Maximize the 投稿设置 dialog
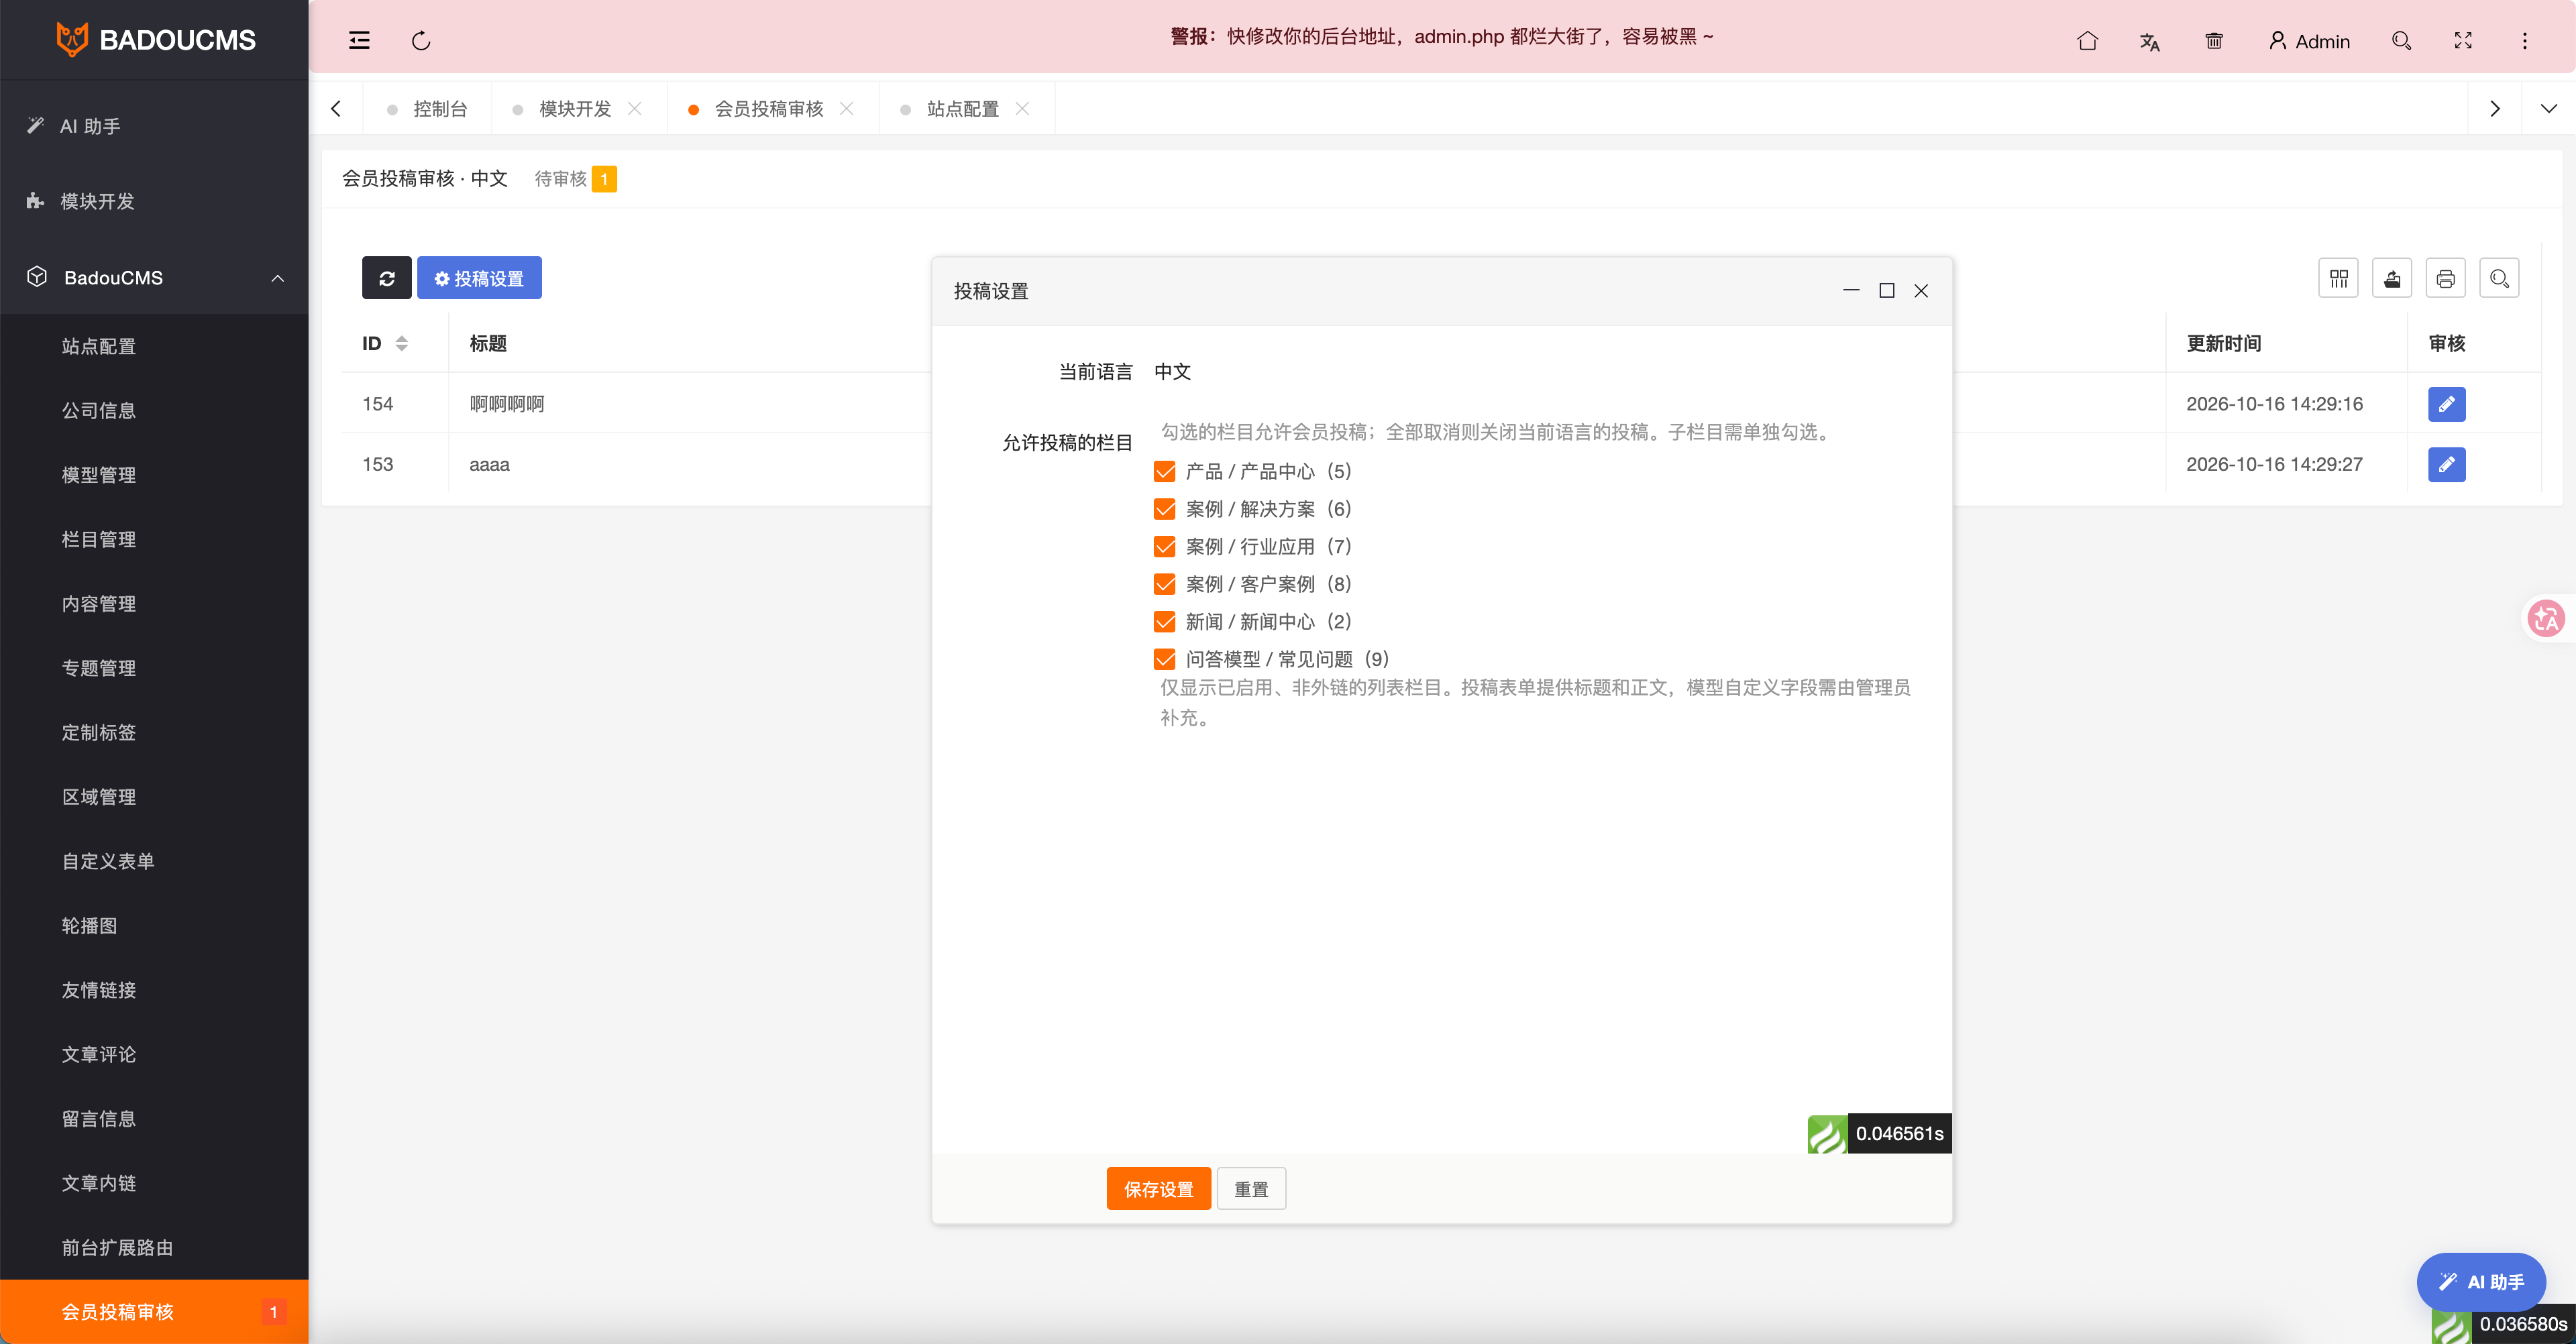Viewport: 2576px width, 1344px height. [1886, 291]
